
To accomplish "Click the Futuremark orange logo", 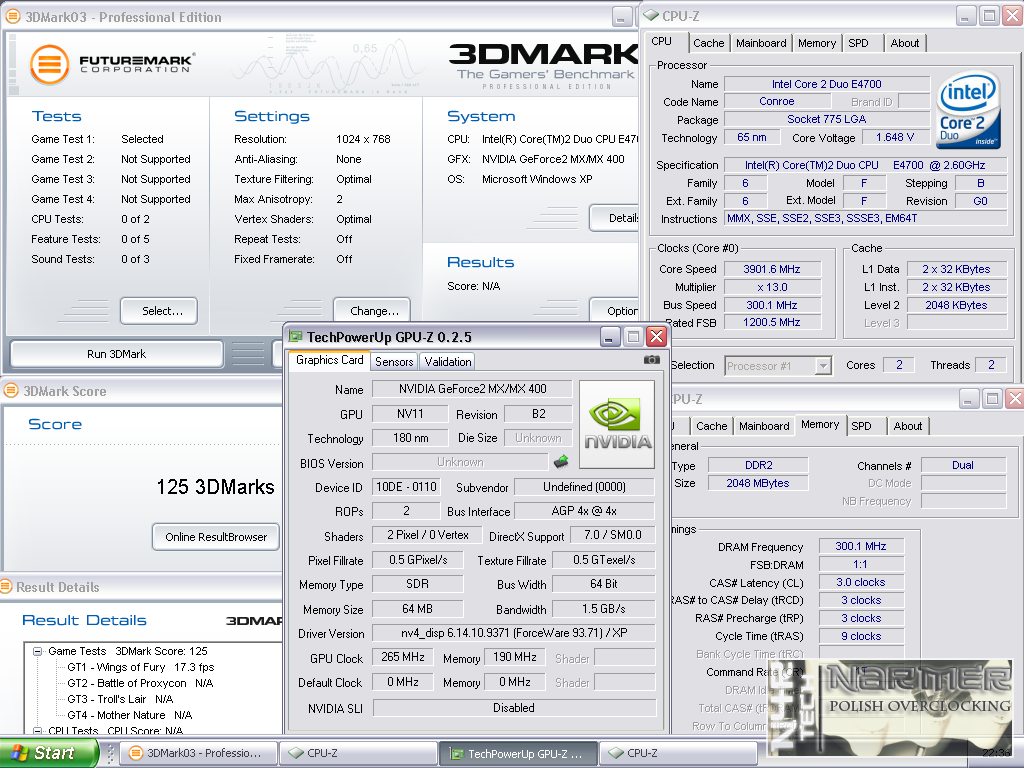I will 50,65.
